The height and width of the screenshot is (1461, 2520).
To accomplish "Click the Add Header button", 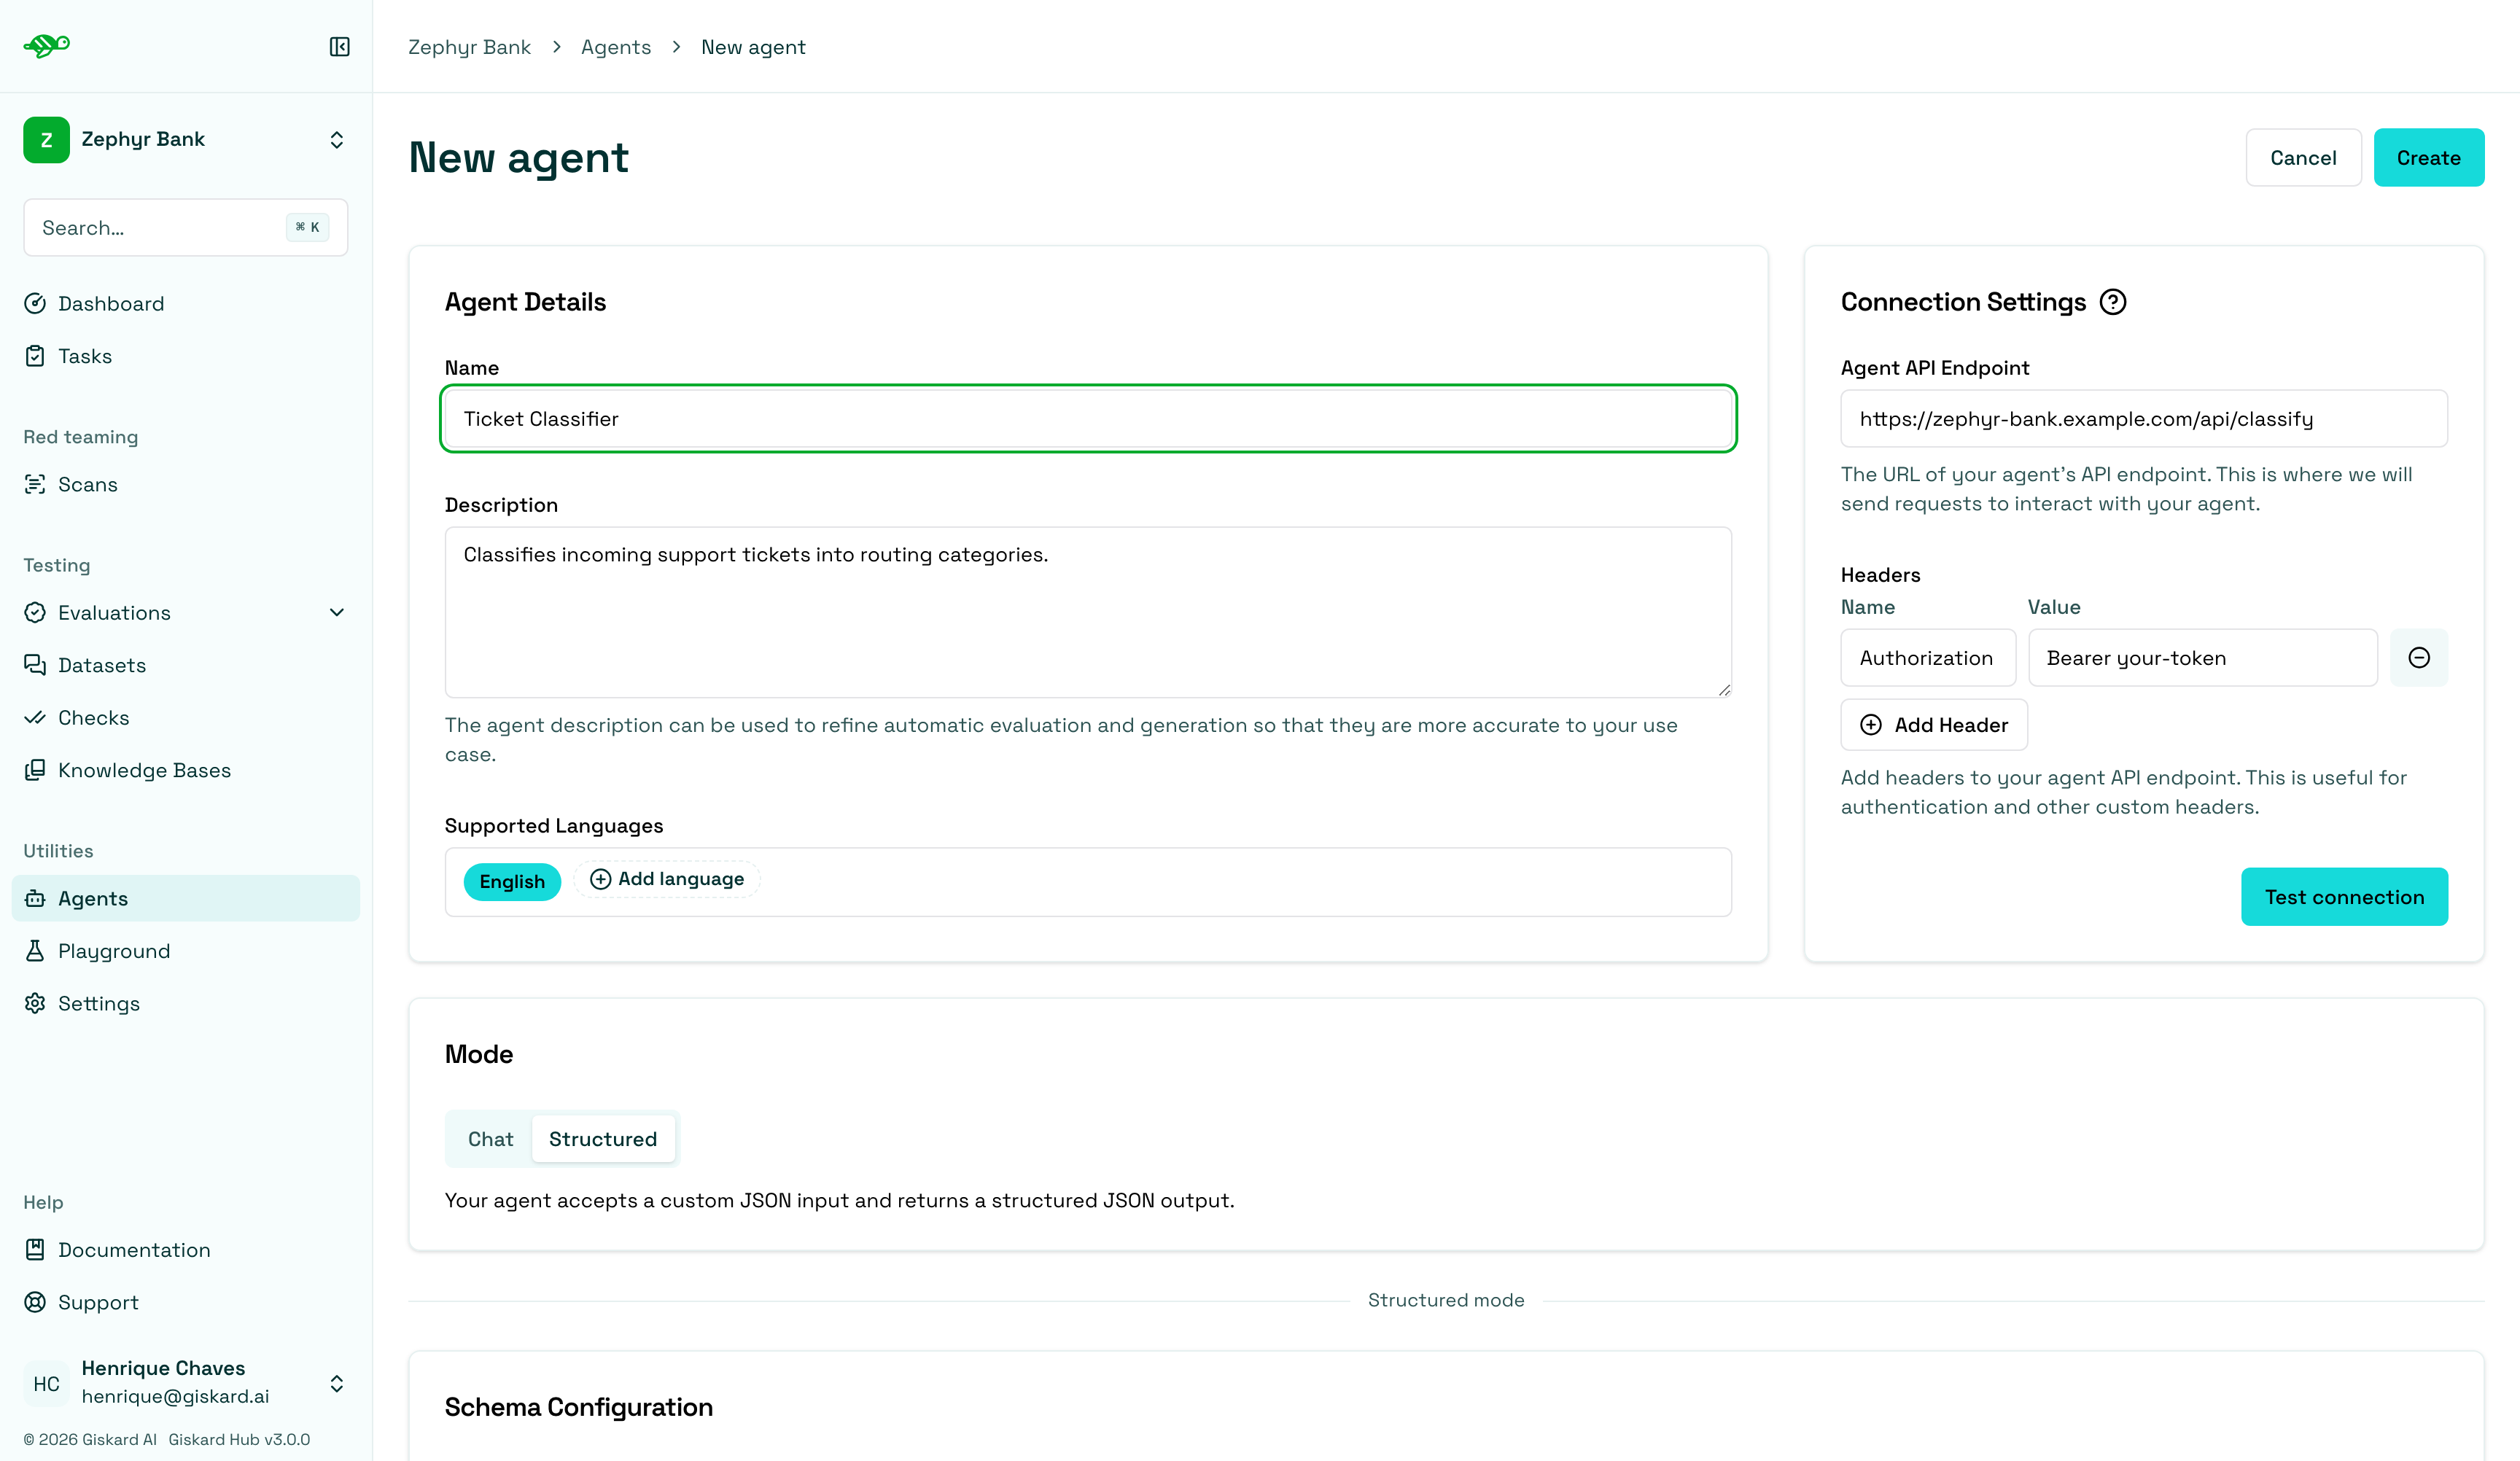I will click(1934, 725).
